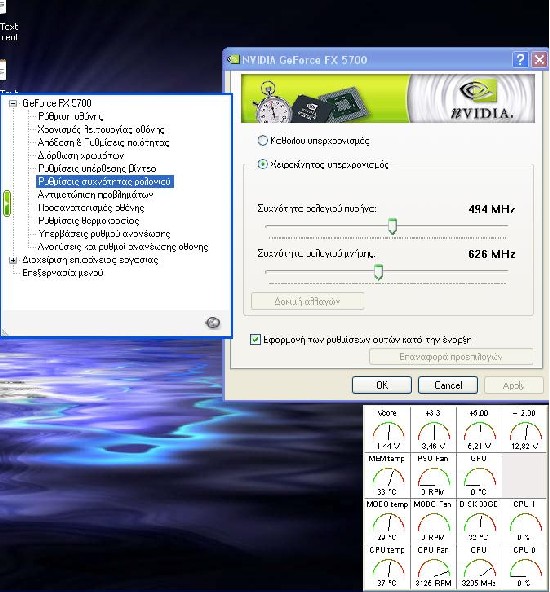Click the core clock frequency slider thumb

393,226
